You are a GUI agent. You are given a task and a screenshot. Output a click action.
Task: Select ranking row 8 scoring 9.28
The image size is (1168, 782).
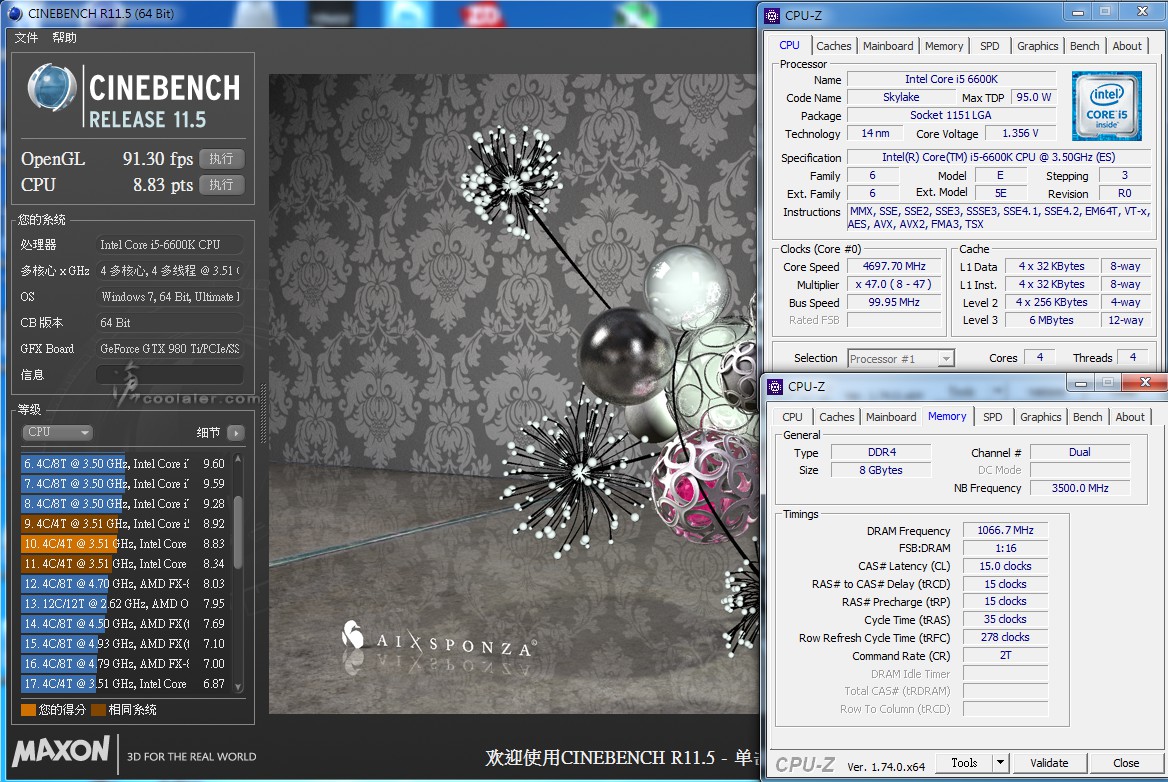pyautogui.click(x=124, y=503)
